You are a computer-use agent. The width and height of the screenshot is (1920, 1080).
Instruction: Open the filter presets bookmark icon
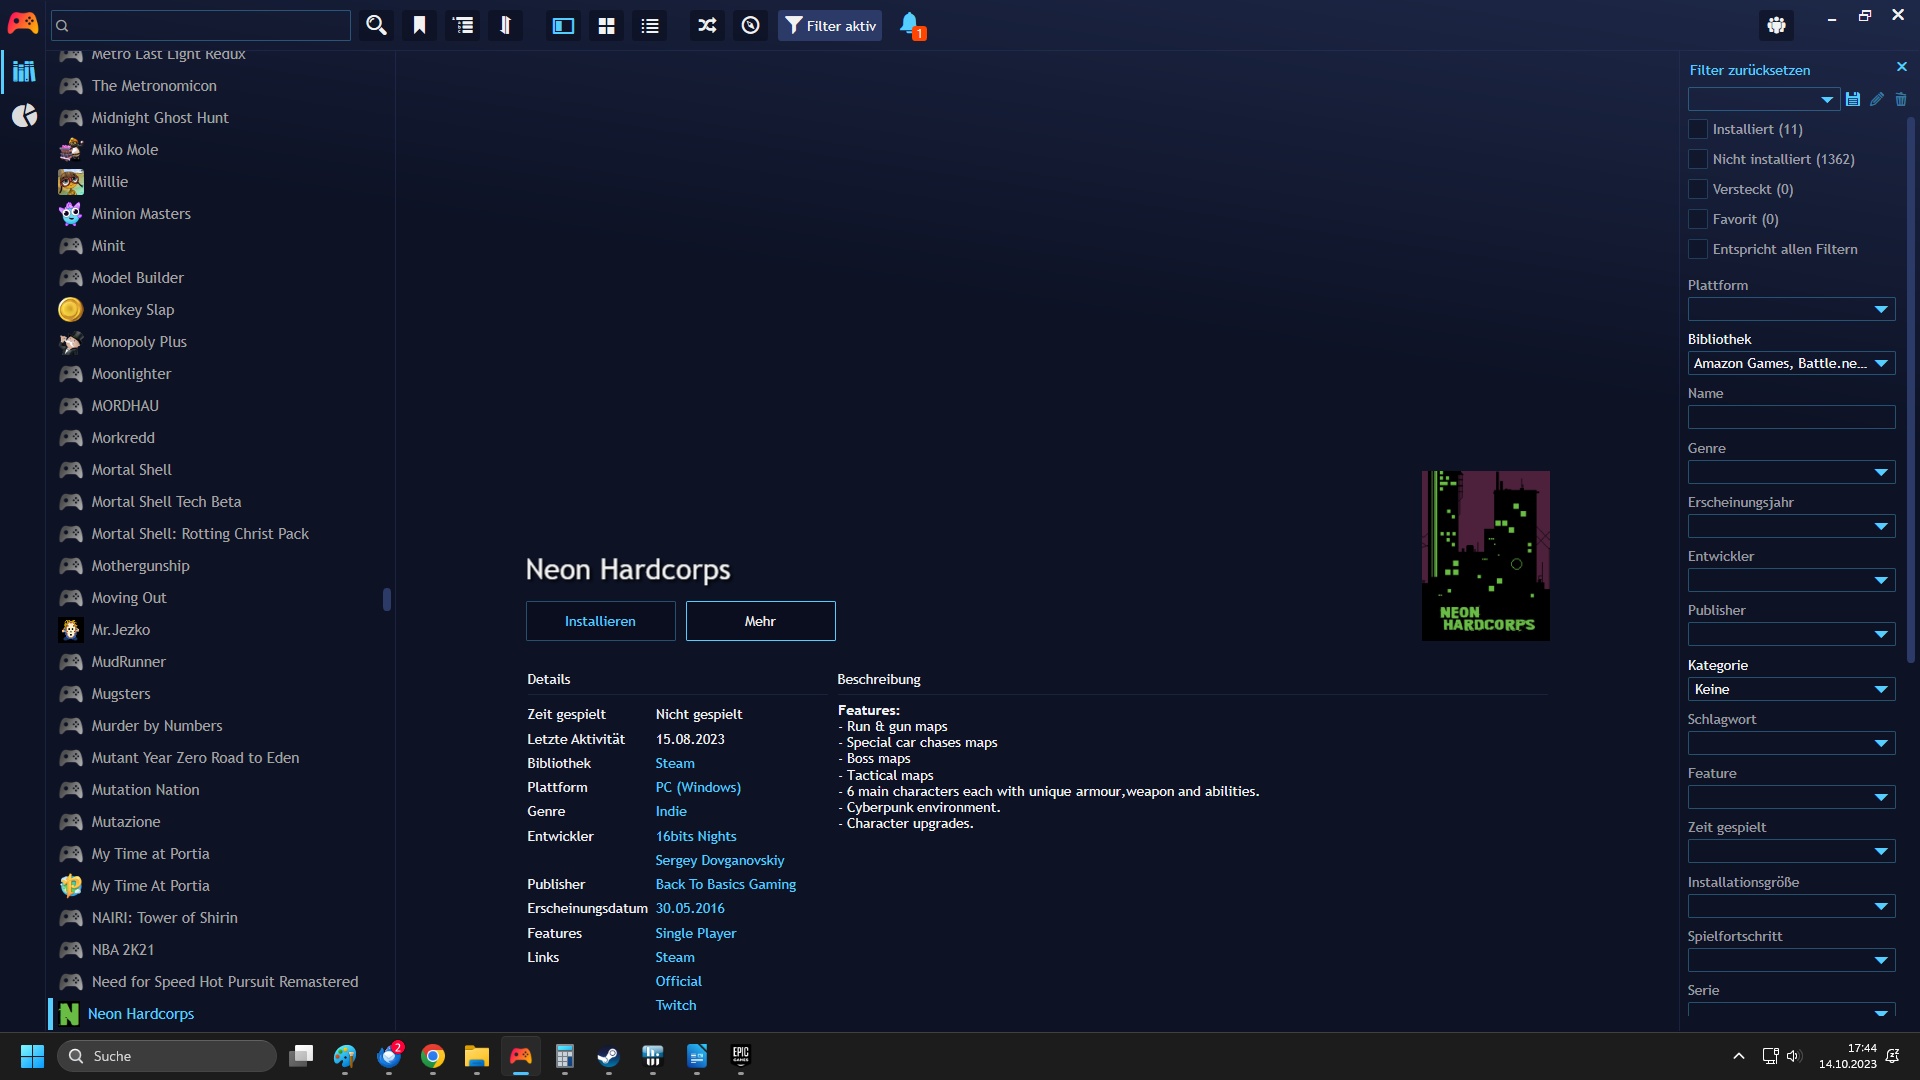click(420, 26)
